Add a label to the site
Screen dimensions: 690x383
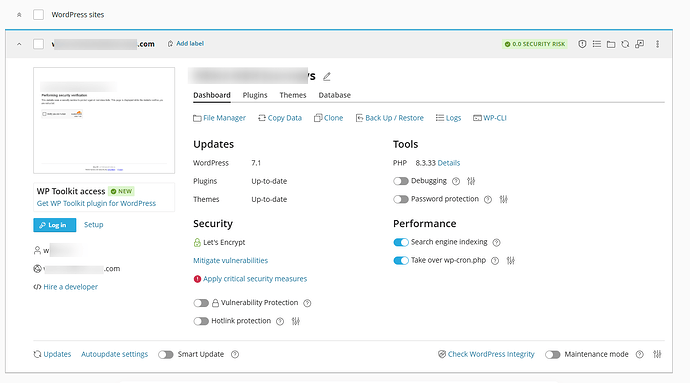tap(186, 44)
